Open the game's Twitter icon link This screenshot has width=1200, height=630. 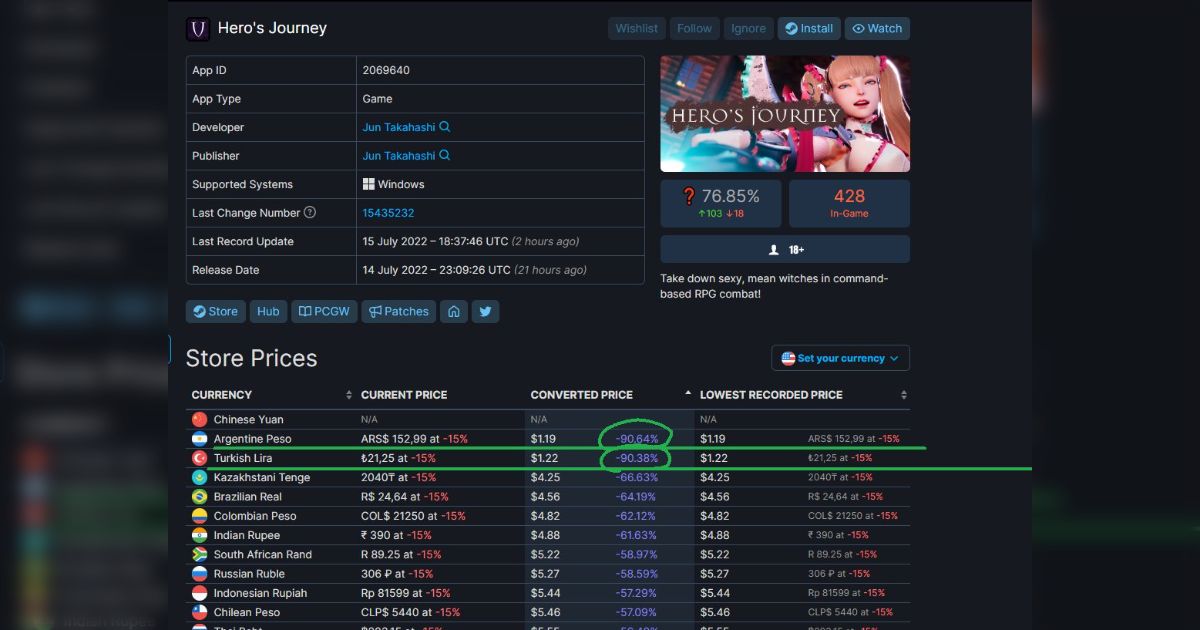point(485,311)
